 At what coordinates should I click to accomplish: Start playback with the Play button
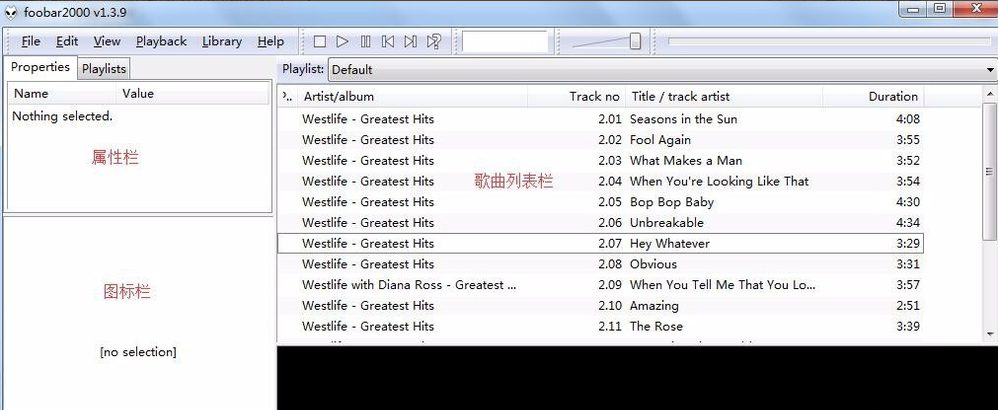pos(342,41)
